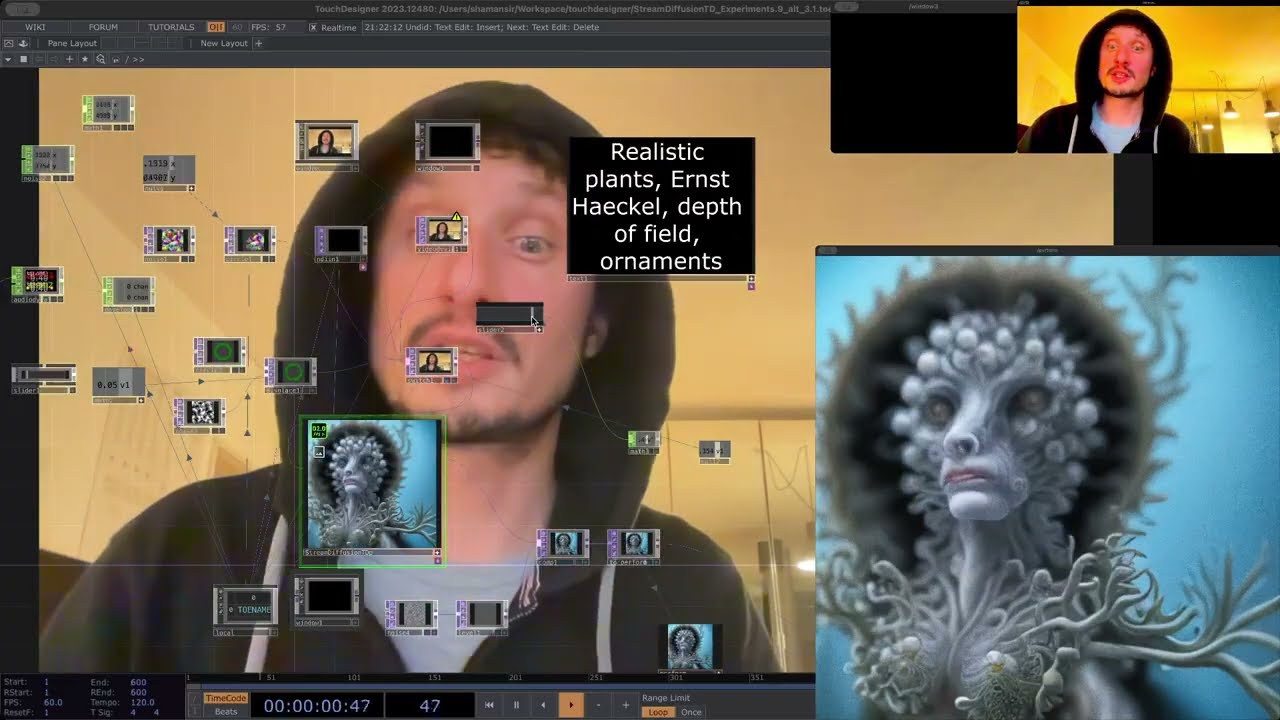This screenshot has height=720, width=1280.
Task: Switch timeline display to TimeCode
Action: [x=226, y=699]
